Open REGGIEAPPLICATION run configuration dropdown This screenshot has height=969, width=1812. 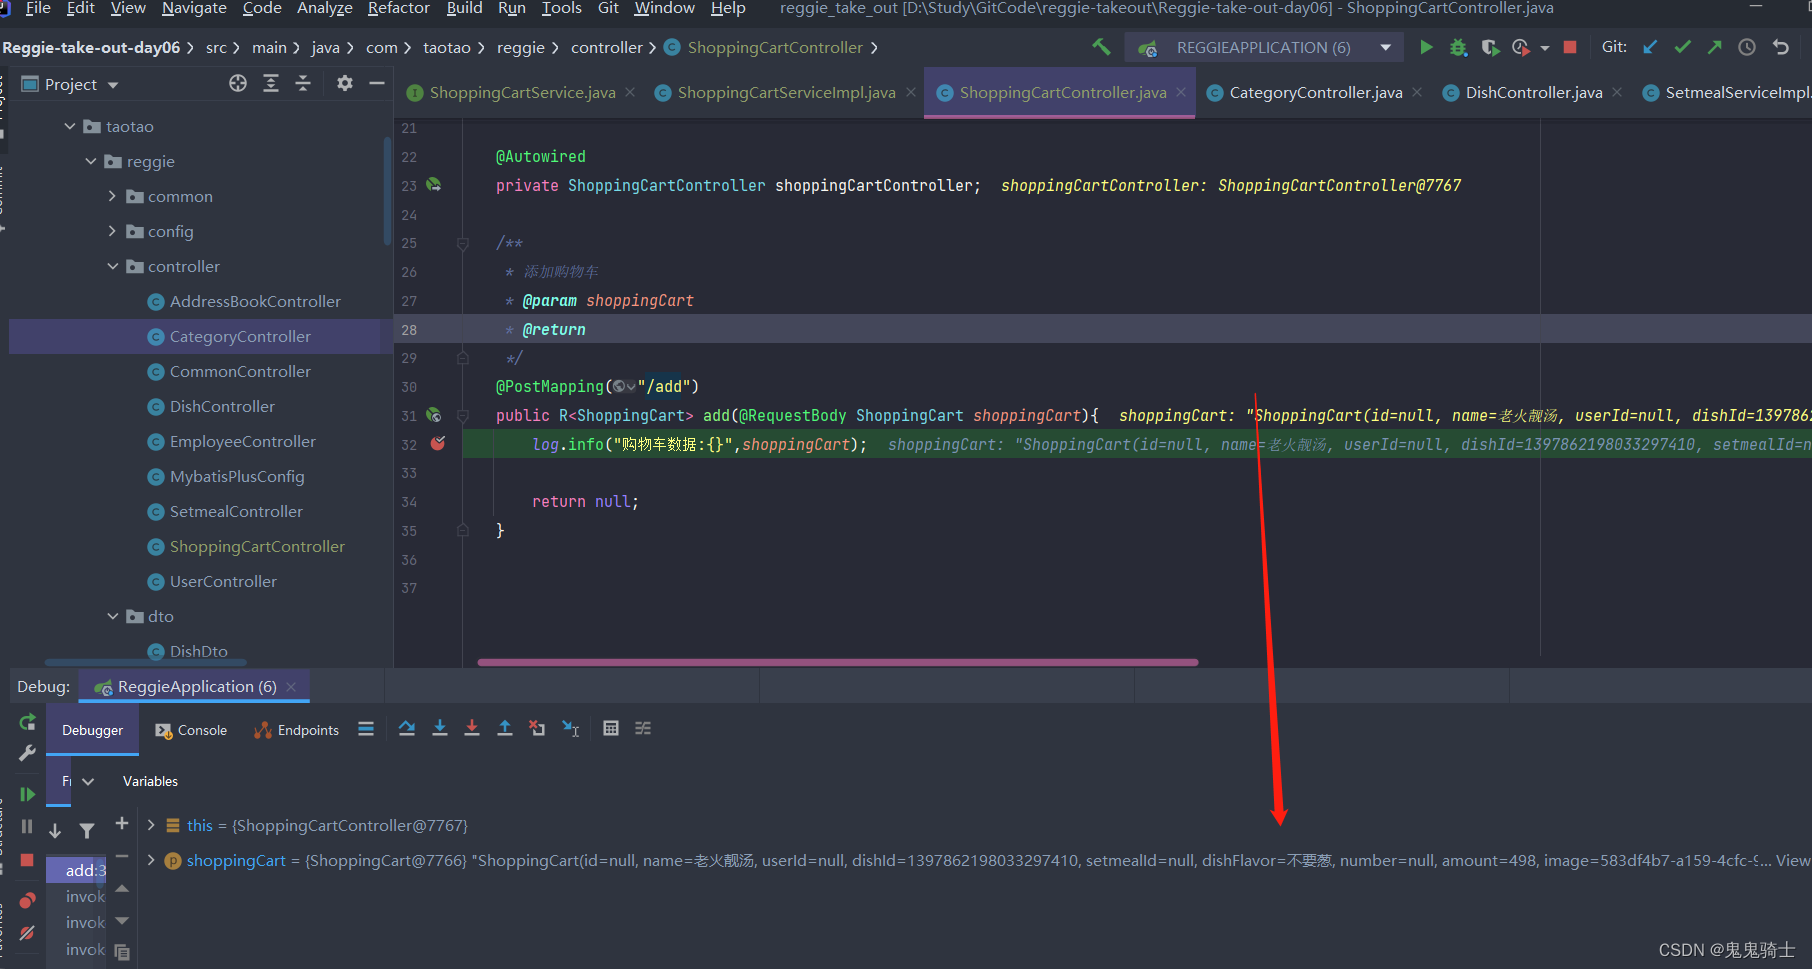(1386, 47)
